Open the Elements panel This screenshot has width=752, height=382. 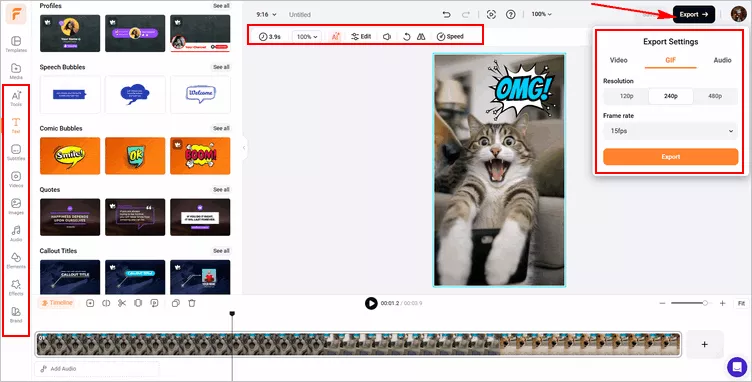(x=16, y=261)
